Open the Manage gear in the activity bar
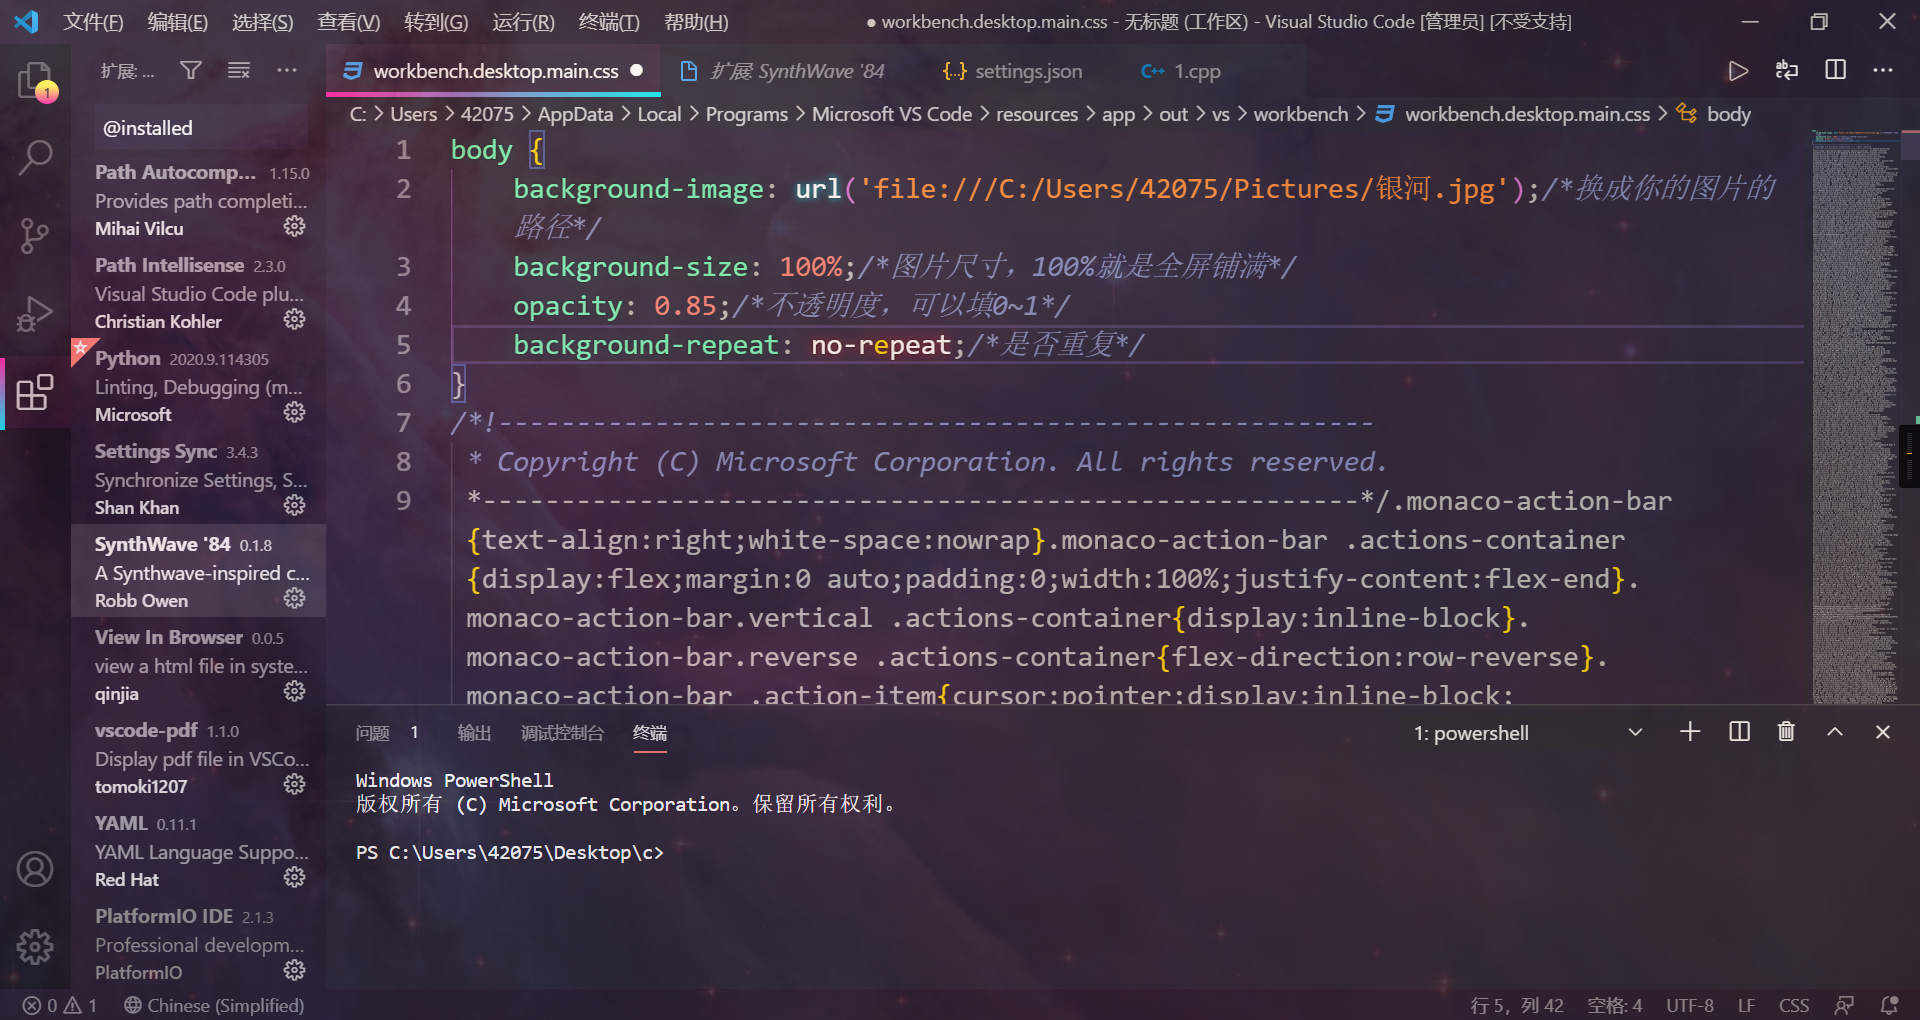The height and width of the screenshot is (1020, 1920). tap(36, 947)
